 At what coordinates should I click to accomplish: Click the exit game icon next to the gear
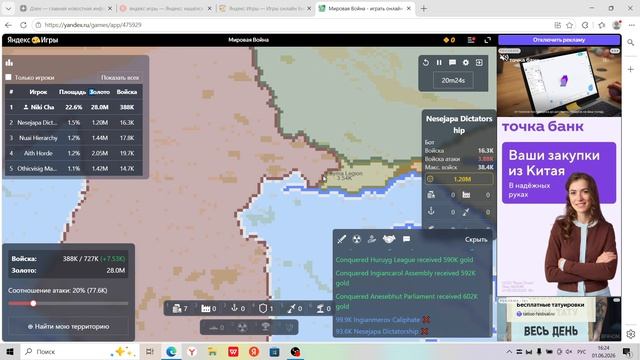coord(479,63)
